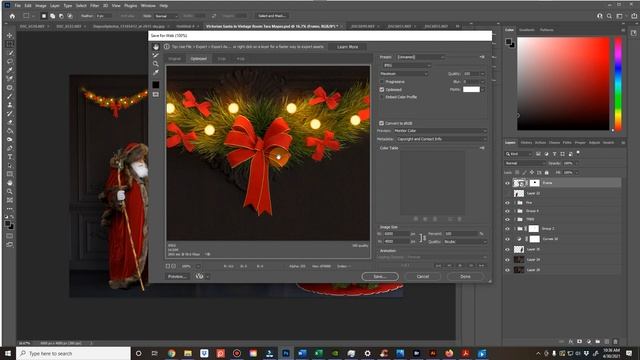Click the Save button in Save for Web
The image size is (640, 360).
380,277
